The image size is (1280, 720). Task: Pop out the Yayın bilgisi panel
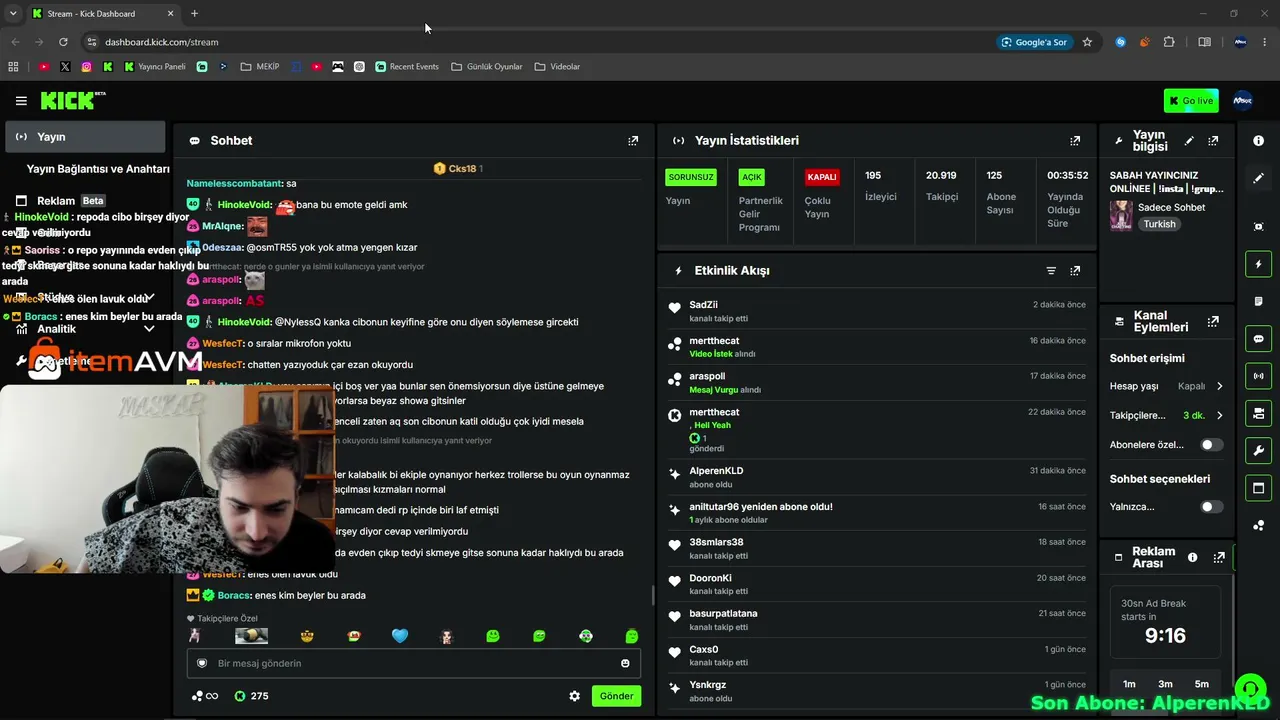pos(1213,141)
